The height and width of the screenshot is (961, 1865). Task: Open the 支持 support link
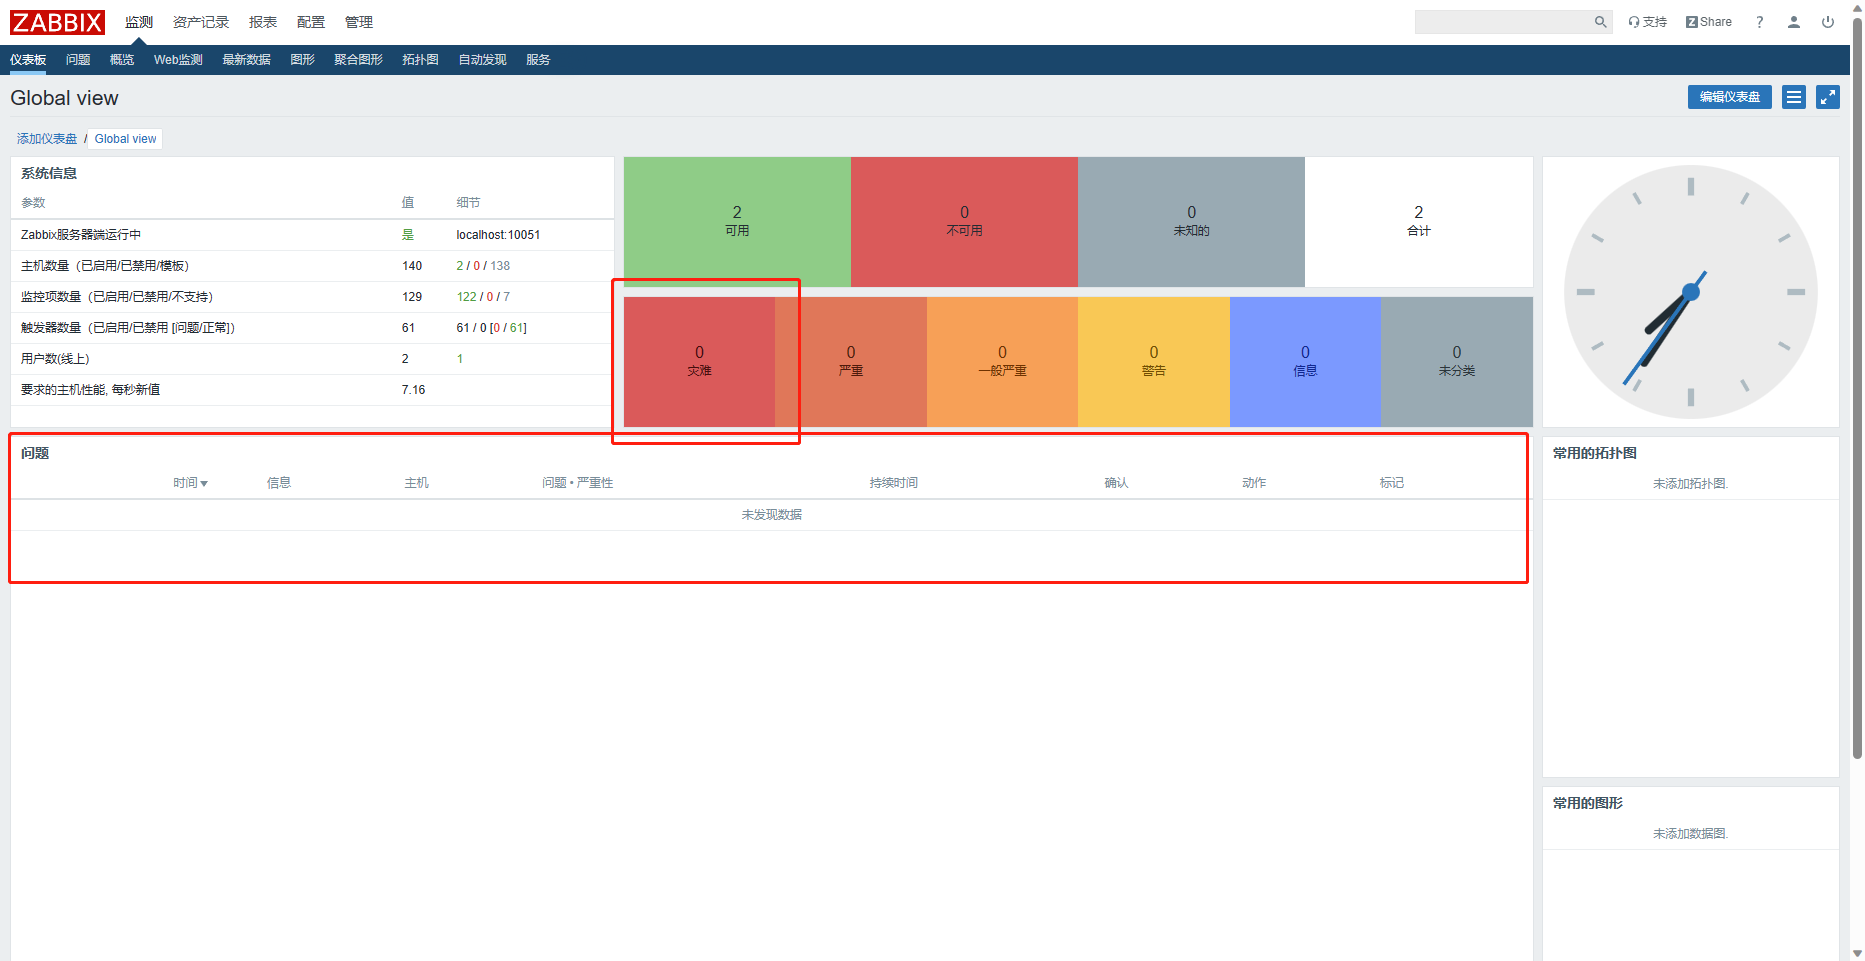tap(1647, 22)
